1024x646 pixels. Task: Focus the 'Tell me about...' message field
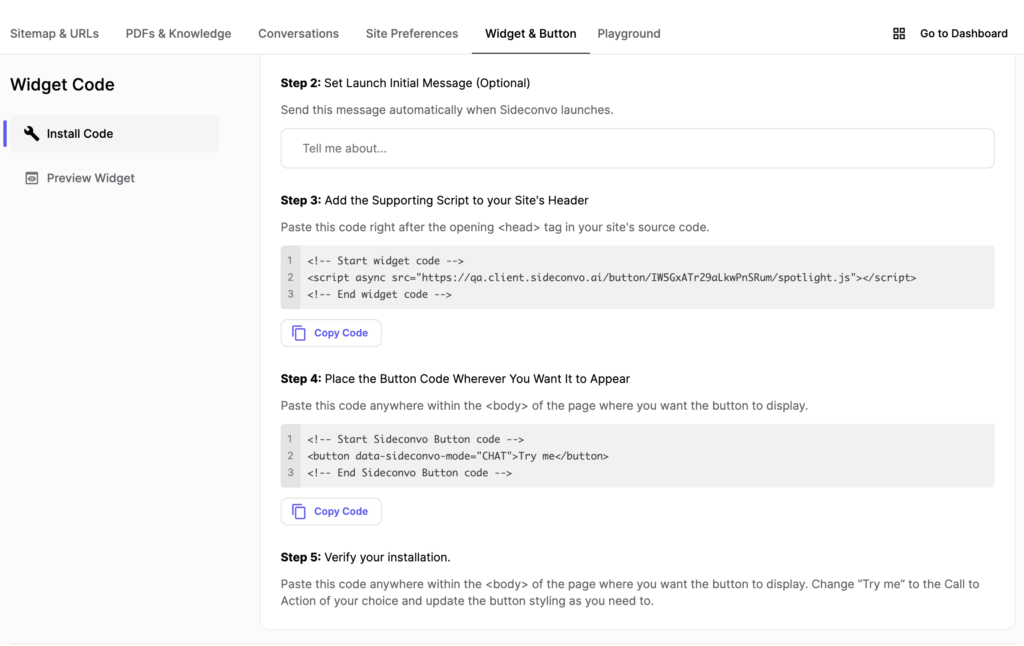coord(637,148)
